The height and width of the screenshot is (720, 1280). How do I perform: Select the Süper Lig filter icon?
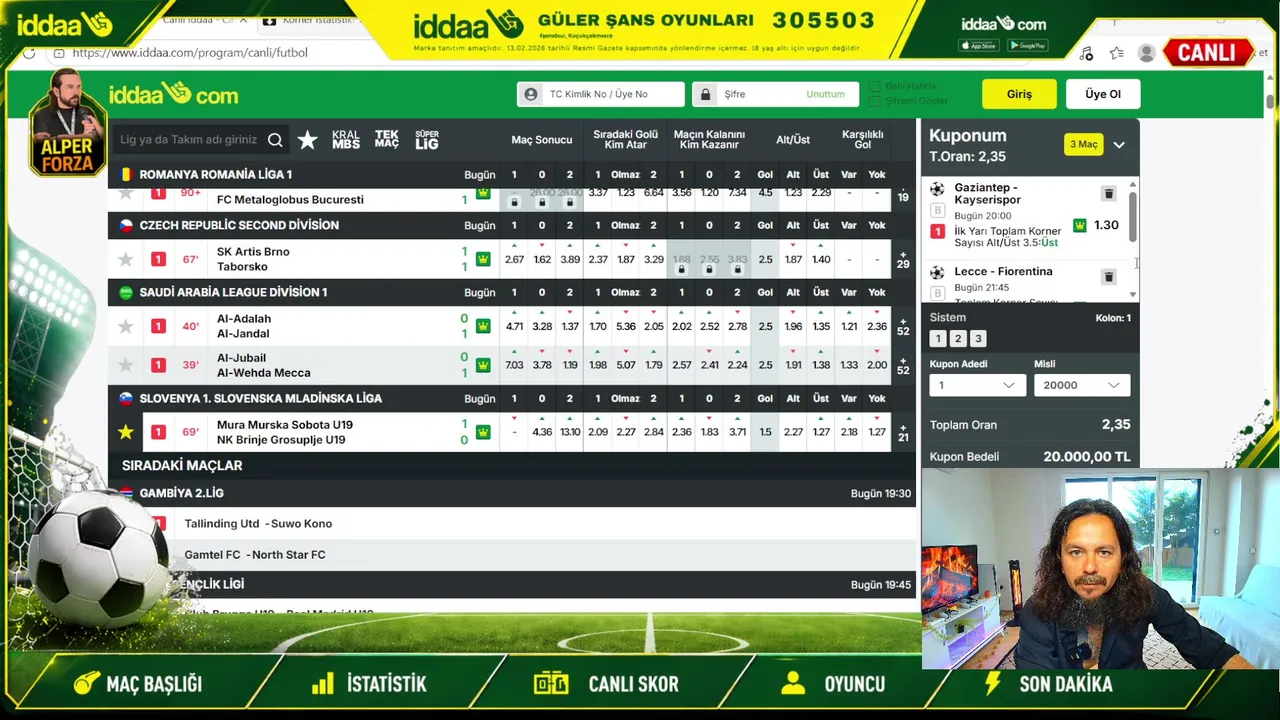pos(427,140)
